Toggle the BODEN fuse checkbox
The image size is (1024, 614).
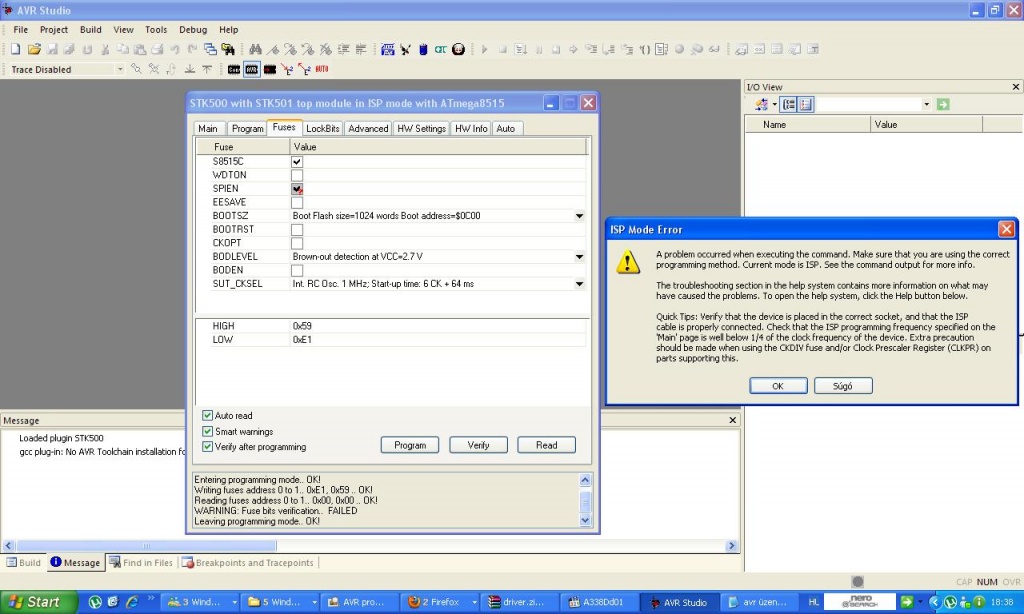click(x=297, y=270)
